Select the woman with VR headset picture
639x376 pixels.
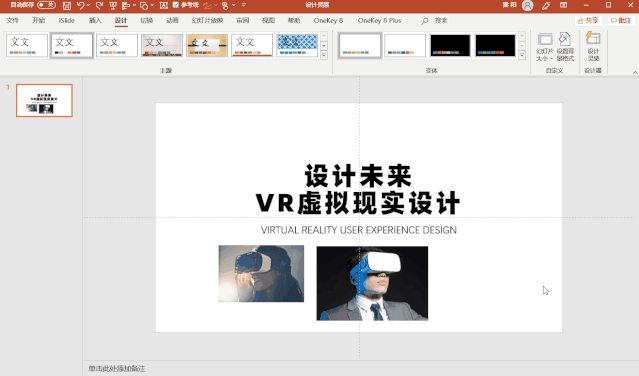point(261,274)
